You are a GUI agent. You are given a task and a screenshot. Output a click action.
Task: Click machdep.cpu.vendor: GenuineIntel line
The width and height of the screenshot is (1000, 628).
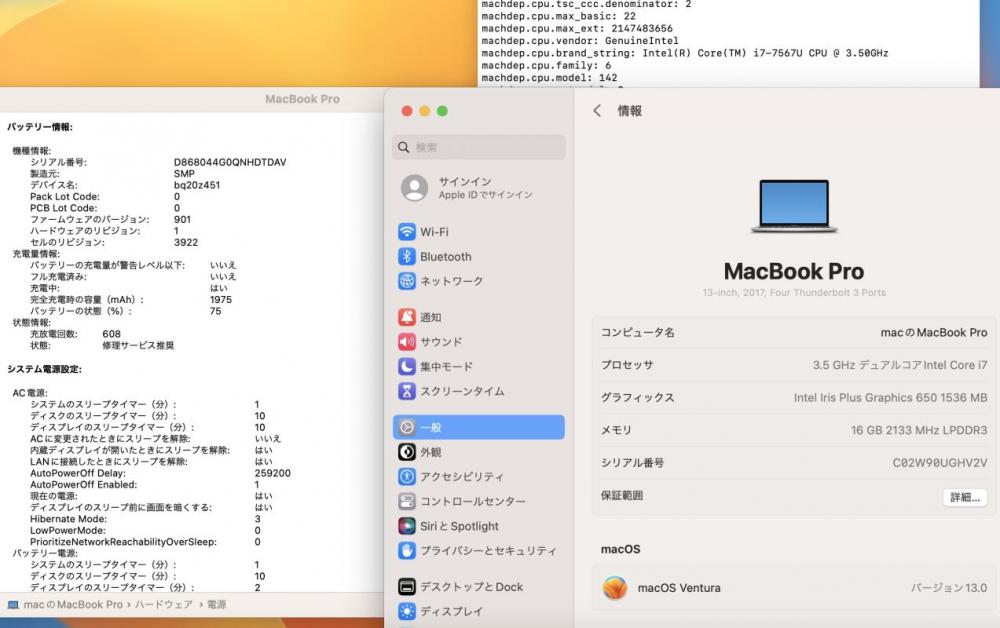pos(580,41)
